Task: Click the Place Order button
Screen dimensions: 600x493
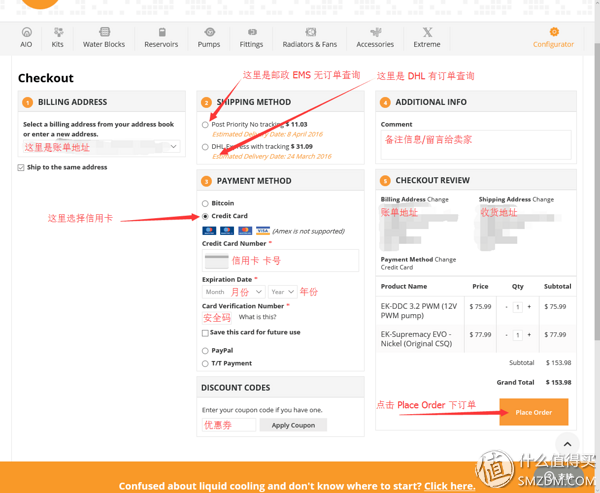Action: point(534,412)
